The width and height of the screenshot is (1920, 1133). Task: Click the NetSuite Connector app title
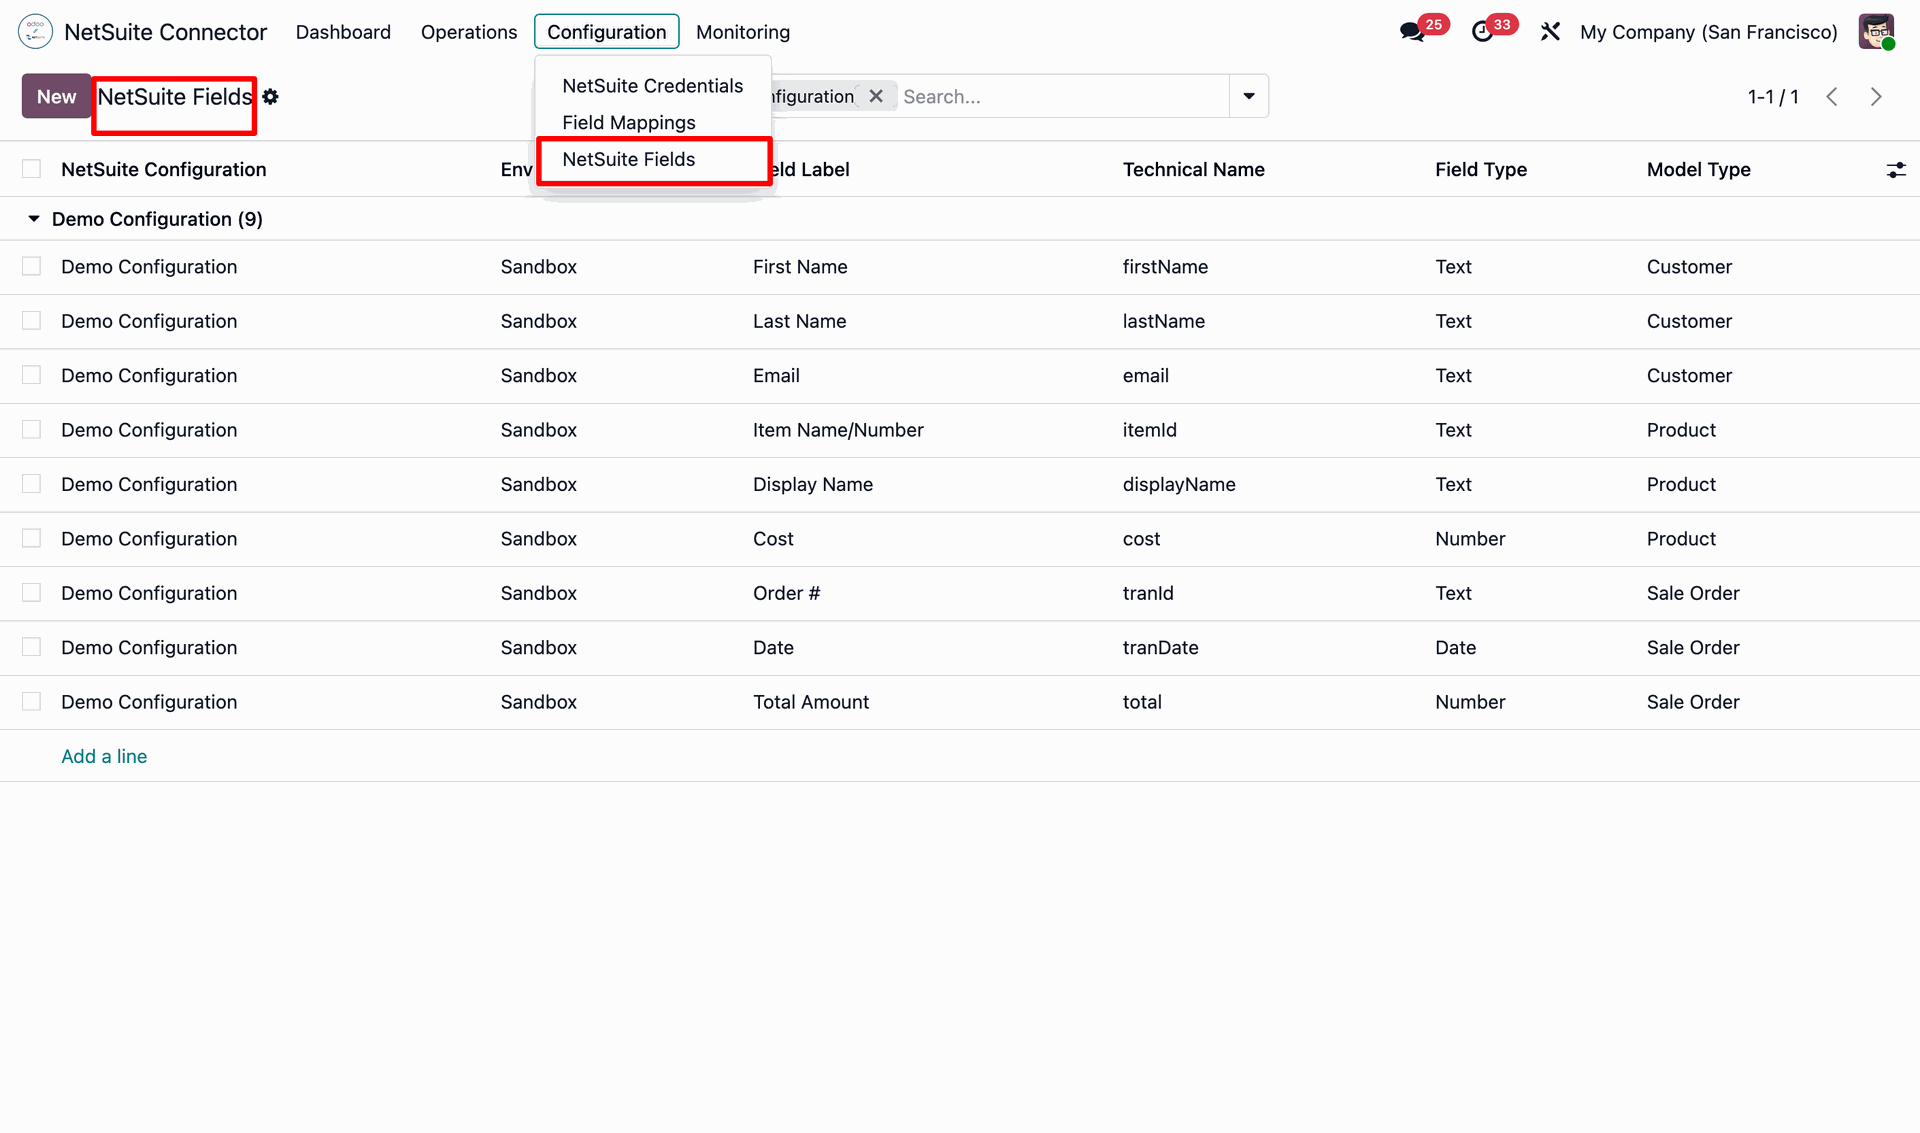click(166, 32)
